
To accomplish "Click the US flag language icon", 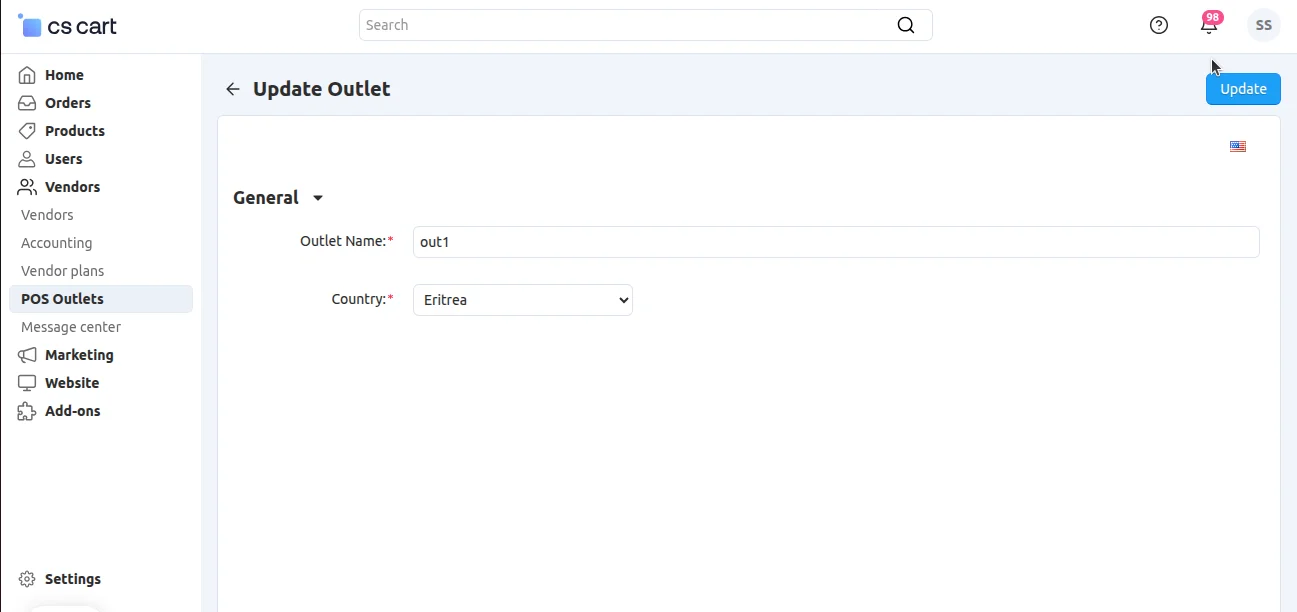I will [x=1238, y=147].
